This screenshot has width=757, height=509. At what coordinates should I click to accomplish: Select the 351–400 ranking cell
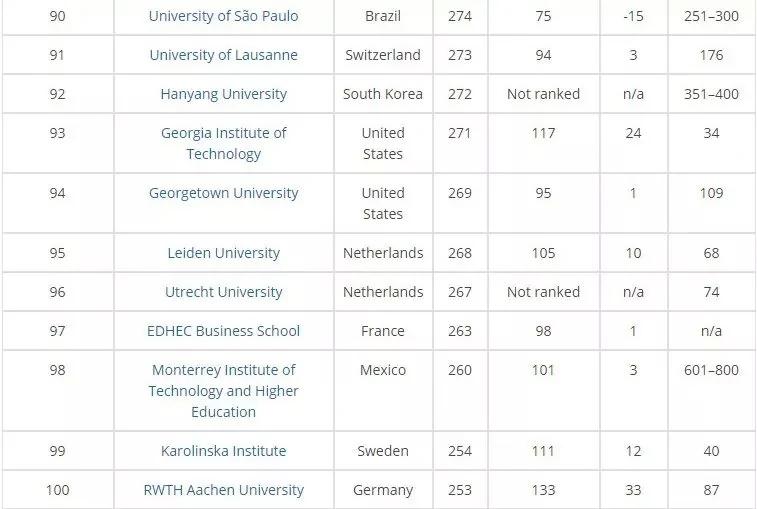711,94
